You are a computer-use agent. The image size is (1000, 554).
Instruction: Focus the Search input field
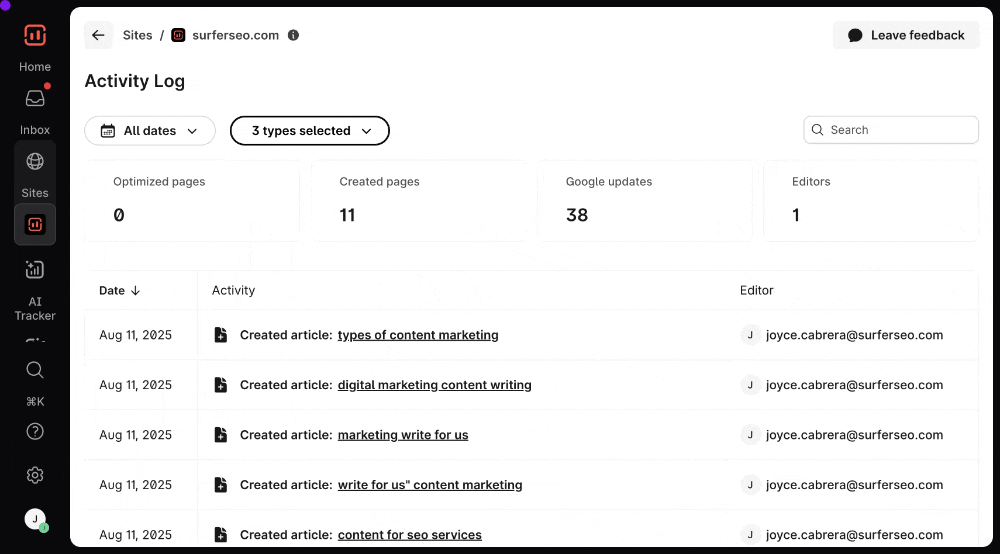click(x=900, y=130)
